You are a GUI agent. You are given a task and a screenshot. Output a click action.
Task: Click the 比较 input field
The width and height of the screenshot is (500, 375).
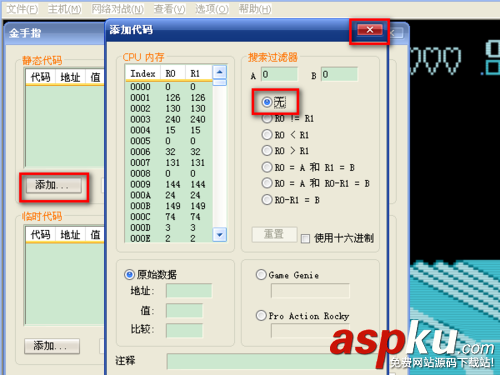(184, 330)
